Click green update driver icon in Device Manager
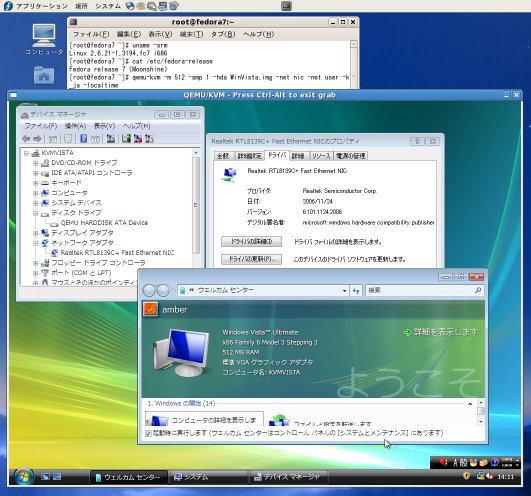The image size is (531, 496). point(126,138)
